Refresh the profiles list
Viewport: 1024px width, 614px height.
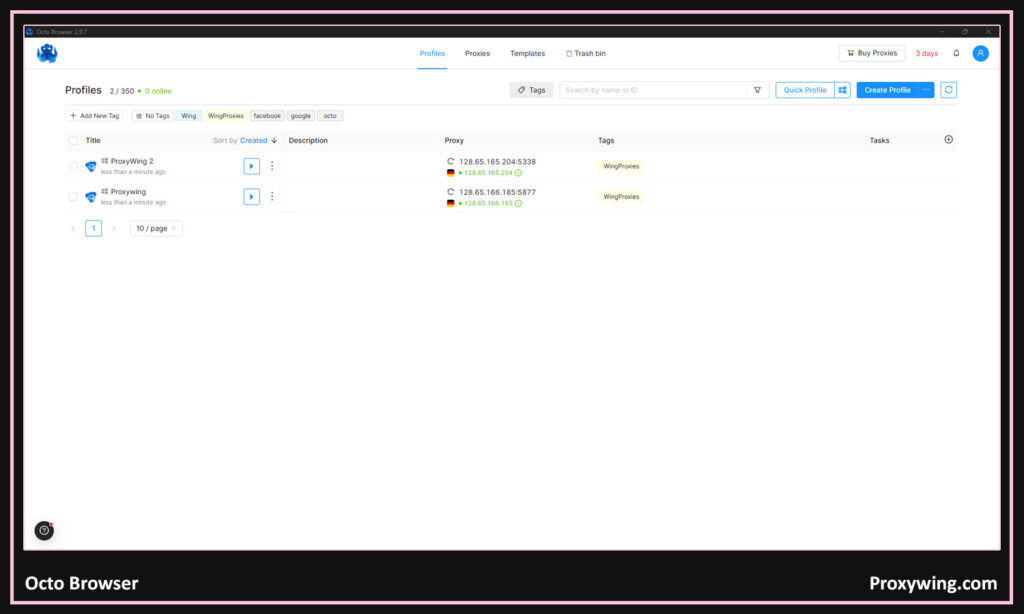click(x=948, y=90)
